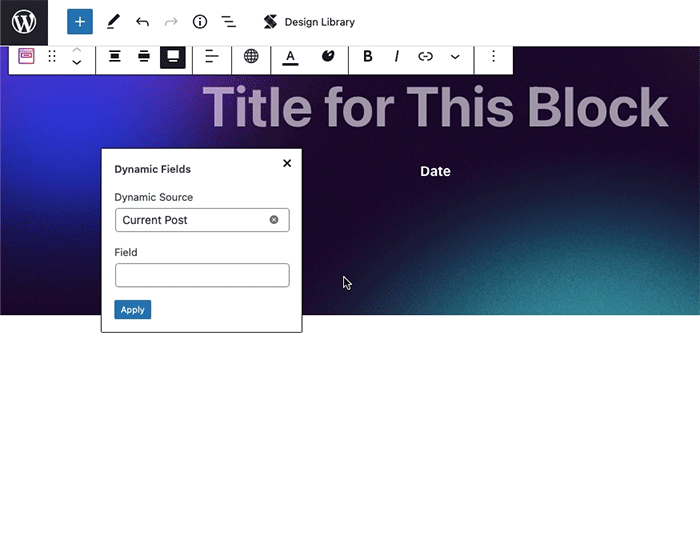The image size is (700, 540).
Task: Select the pencil edit tool
Action: point(113,22)
